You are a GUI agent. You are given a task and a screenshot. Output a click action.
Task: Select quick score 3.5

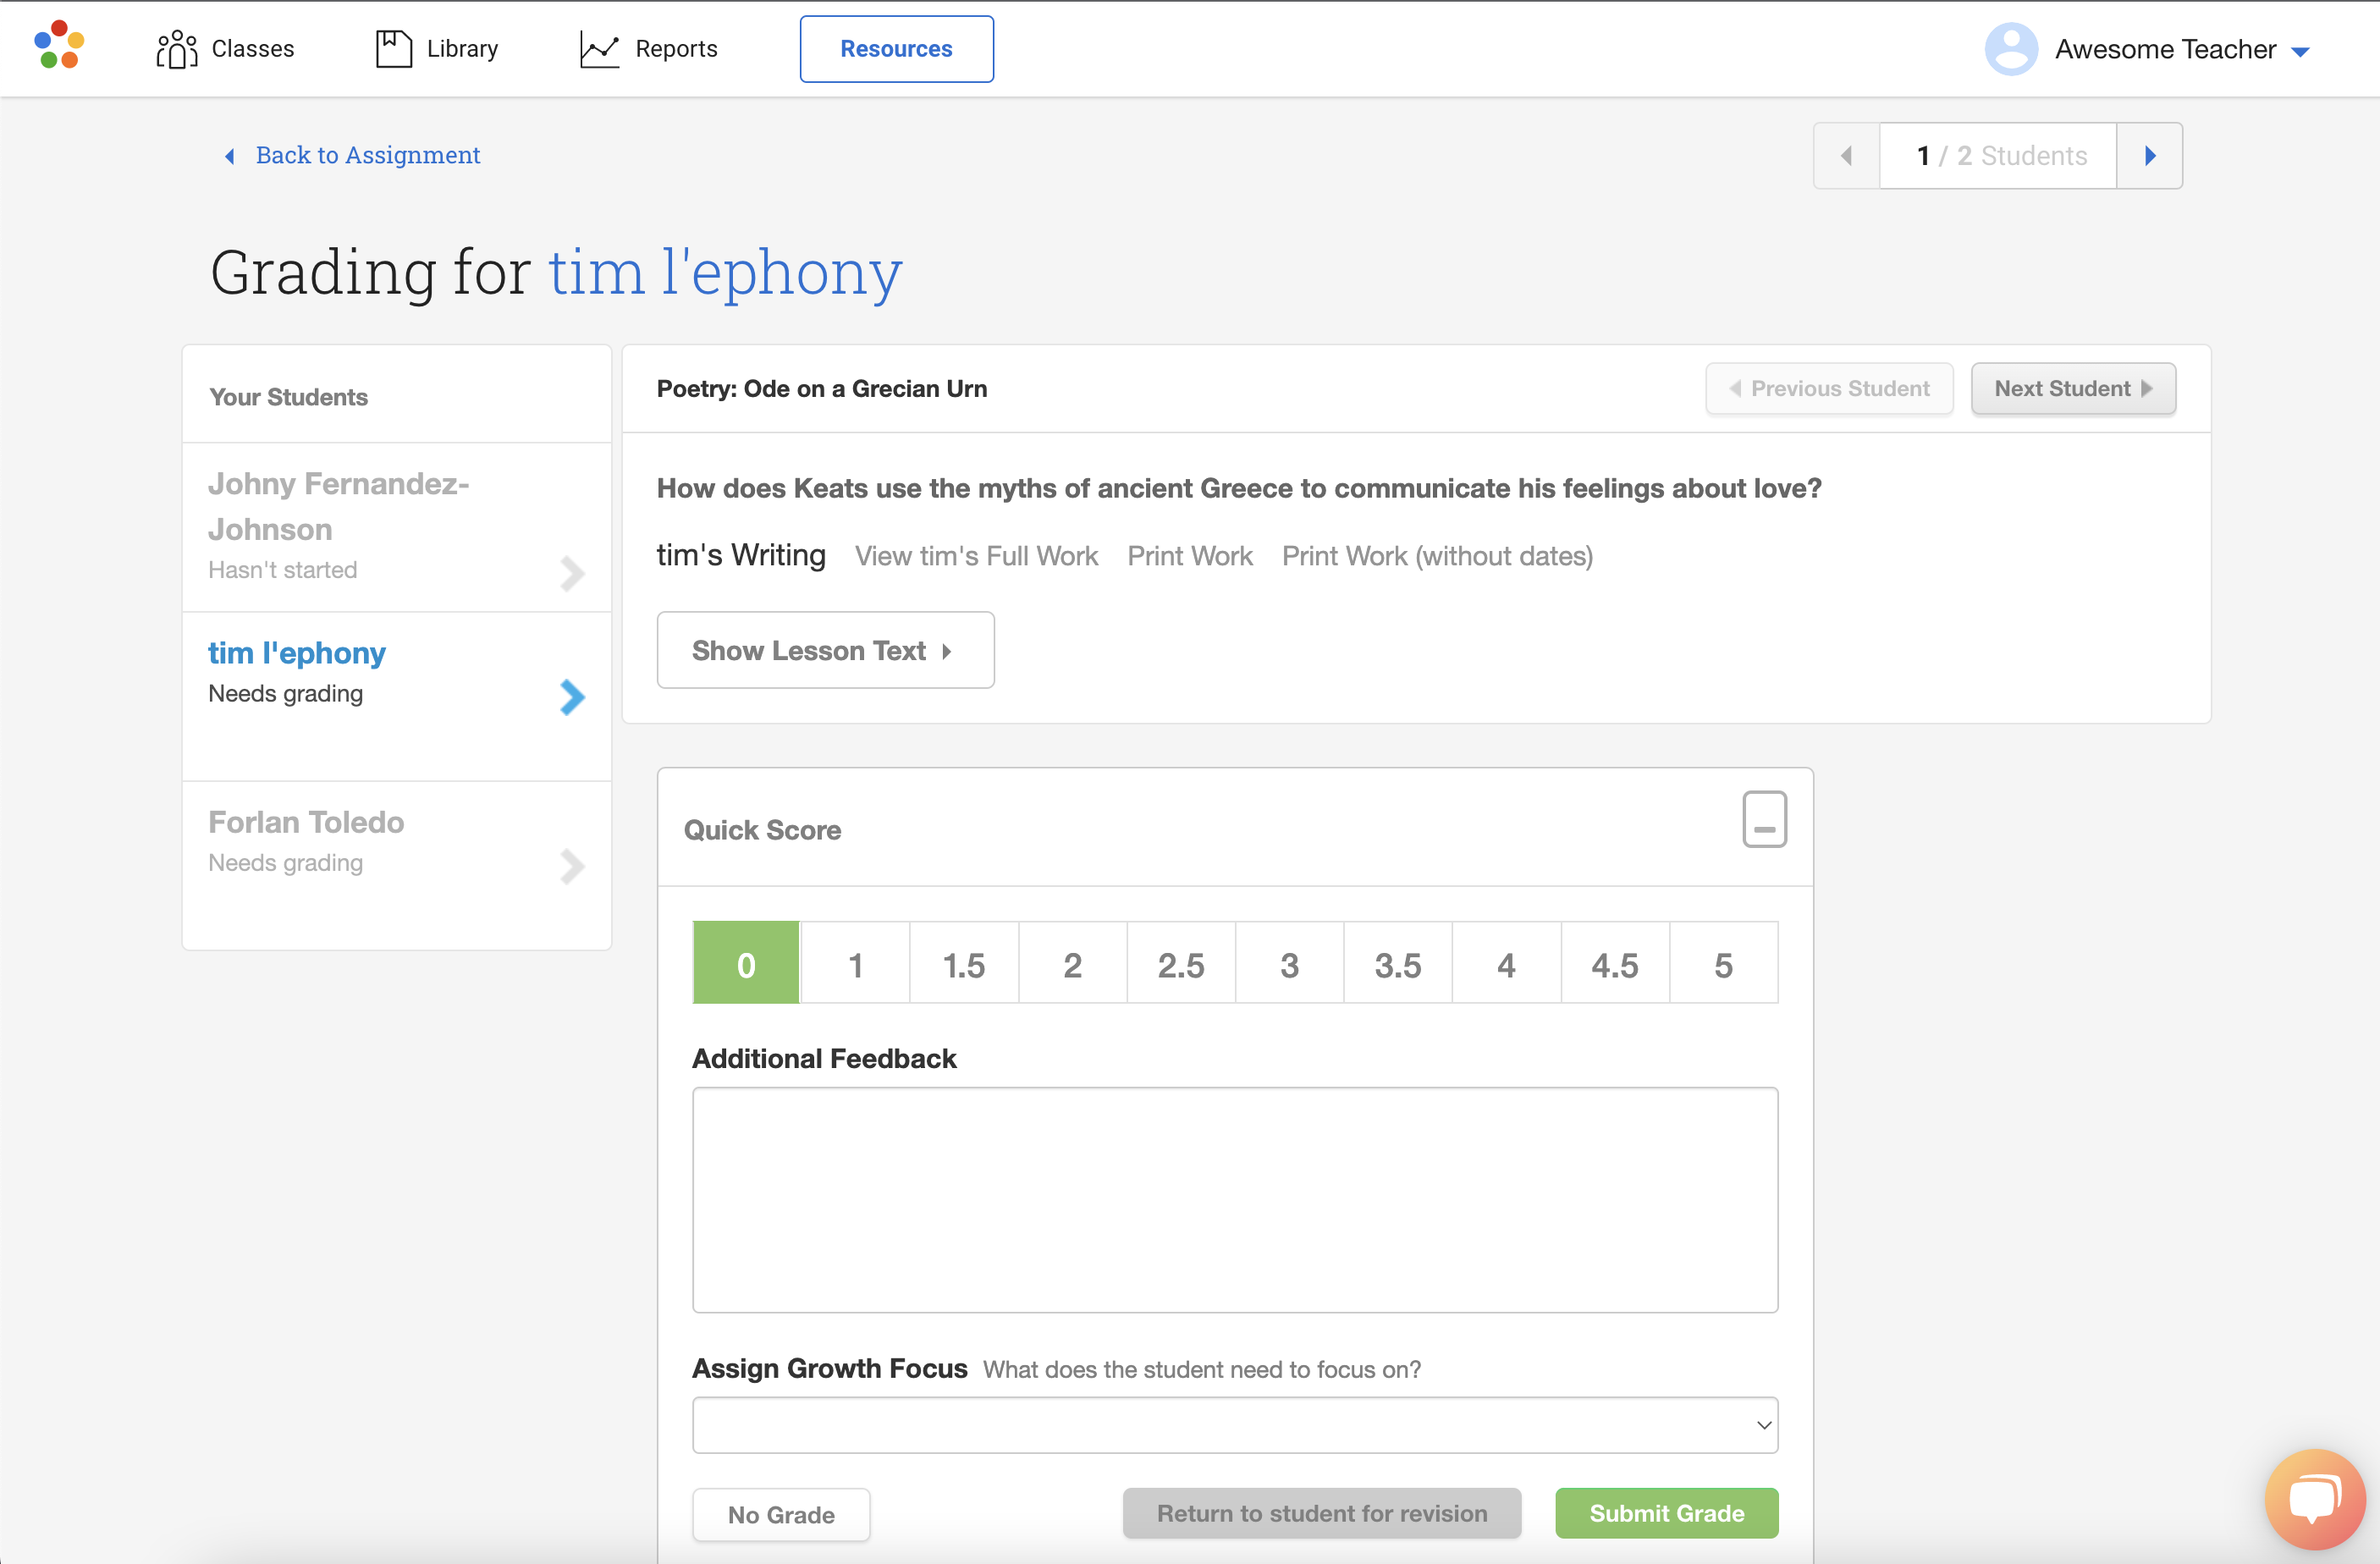tap(1397, 964)
